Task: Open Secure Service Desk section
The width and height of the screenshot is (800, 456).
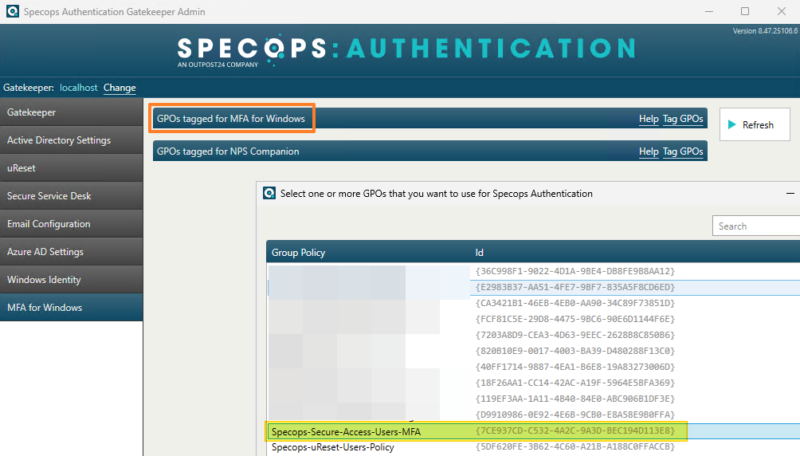Action: (x=71, y=196)
